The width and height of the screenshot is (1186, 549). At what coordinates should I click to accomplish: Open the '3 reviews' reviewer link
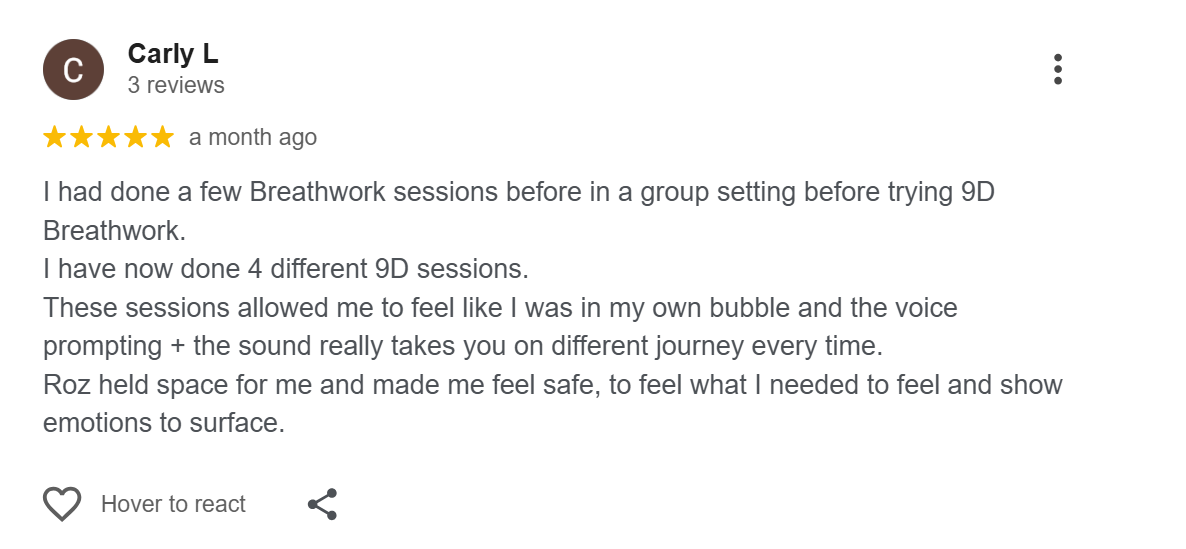pos(176,85)
